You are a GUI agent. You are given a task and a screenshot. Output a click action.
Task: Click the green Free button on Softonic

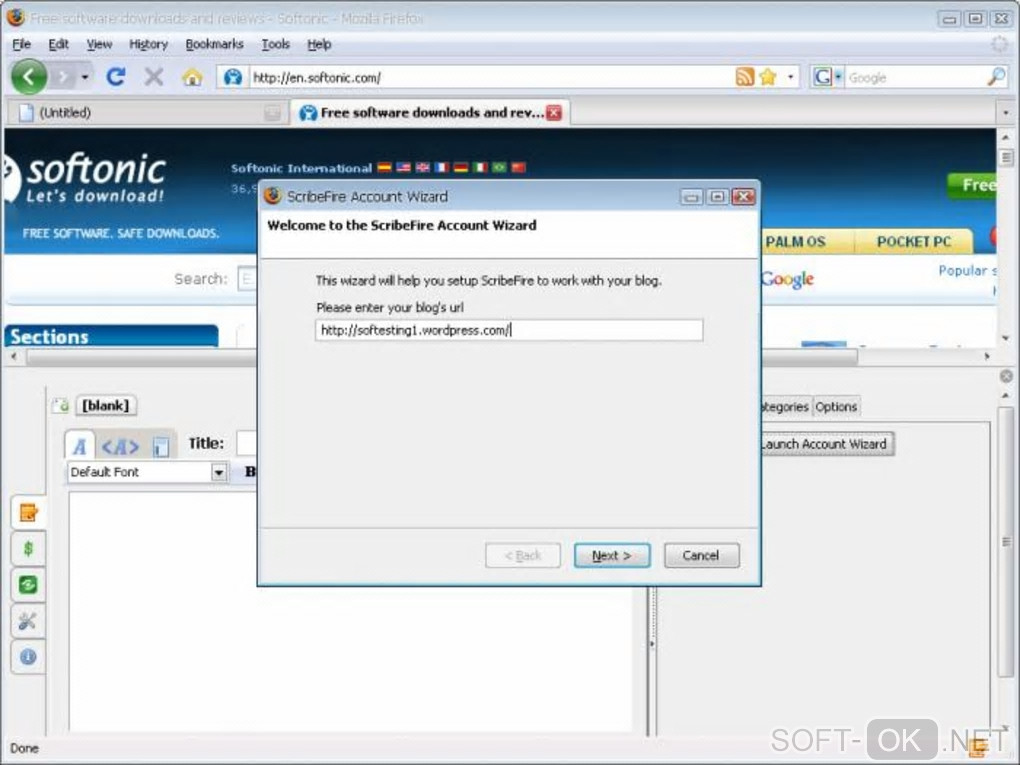click(972, 185)
